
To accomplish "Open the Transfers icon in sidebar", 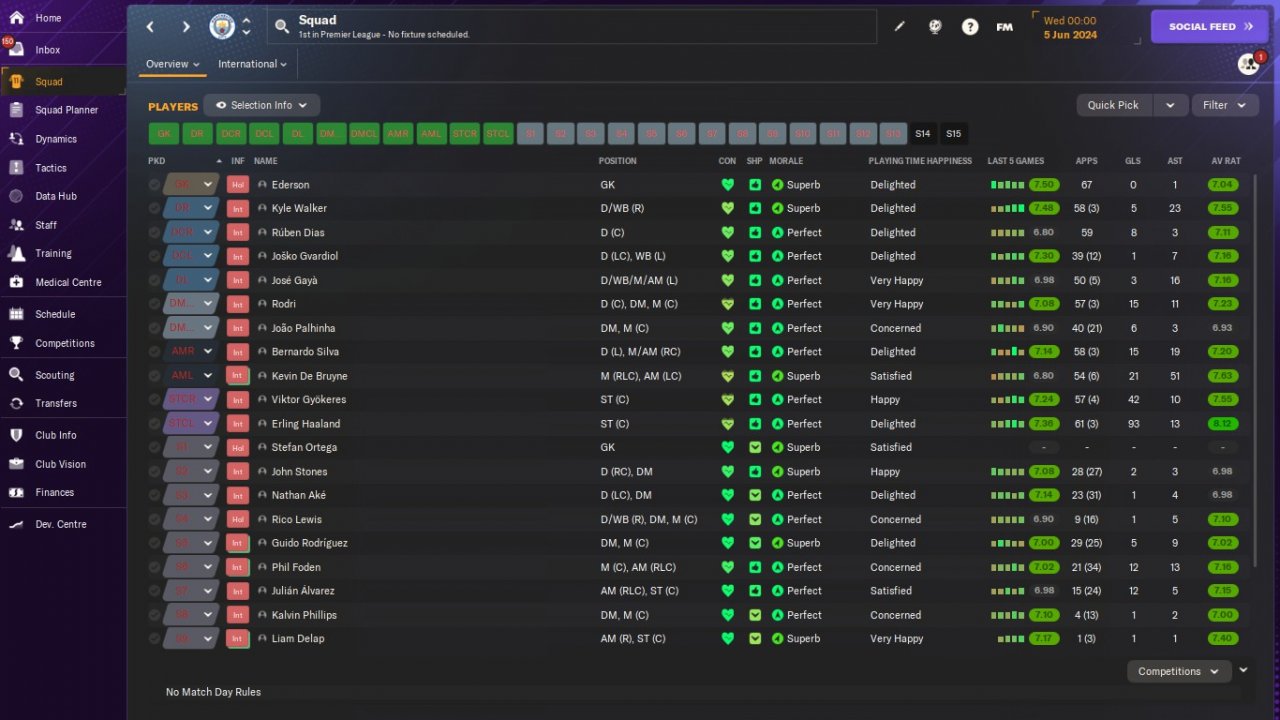I will [16, 403].
